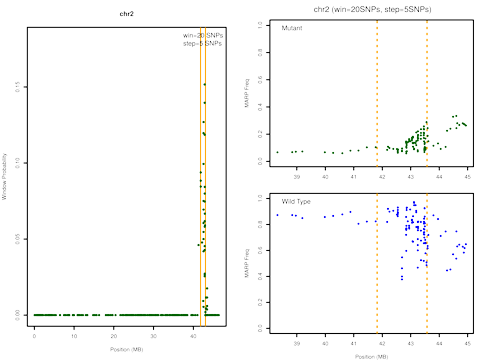Click the 'Window Probability' y-axis label
The height and width of the screenshot is (360, 480).
[4, 177]
